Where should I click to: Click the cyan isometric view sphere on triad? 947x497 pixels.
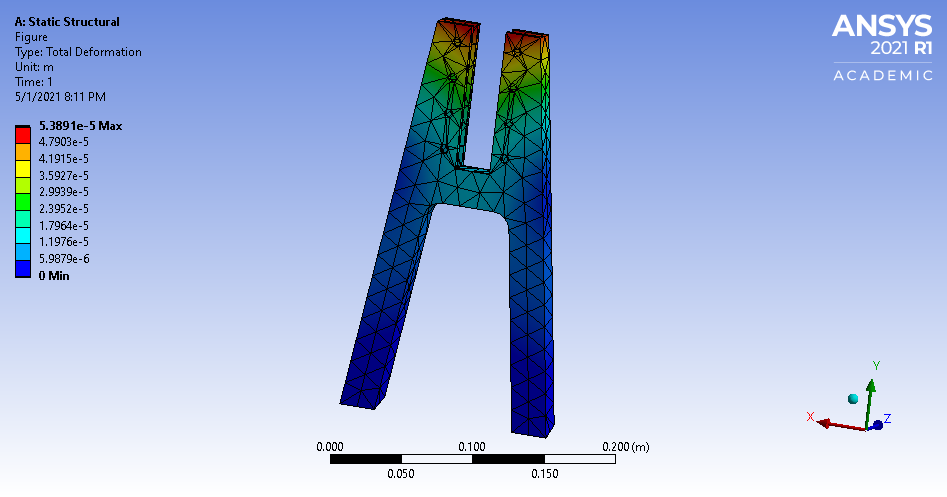coord(853,399)
